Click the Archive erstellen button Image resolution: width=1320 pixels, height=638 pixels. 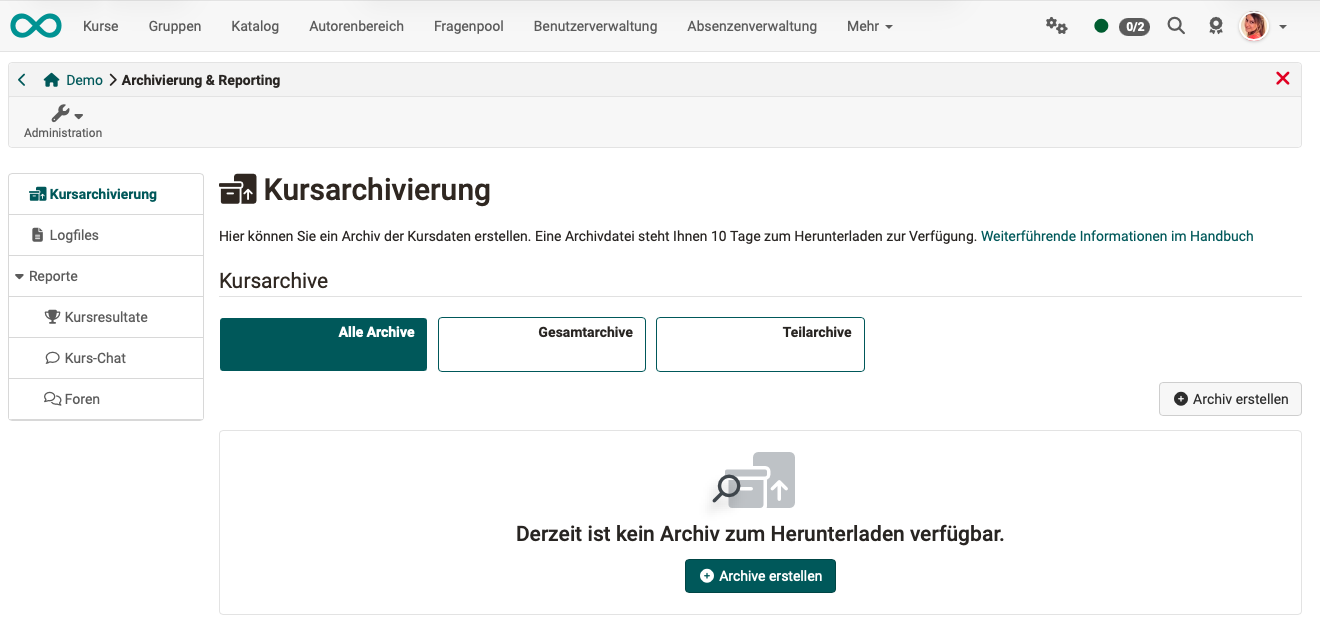[760, 576]
